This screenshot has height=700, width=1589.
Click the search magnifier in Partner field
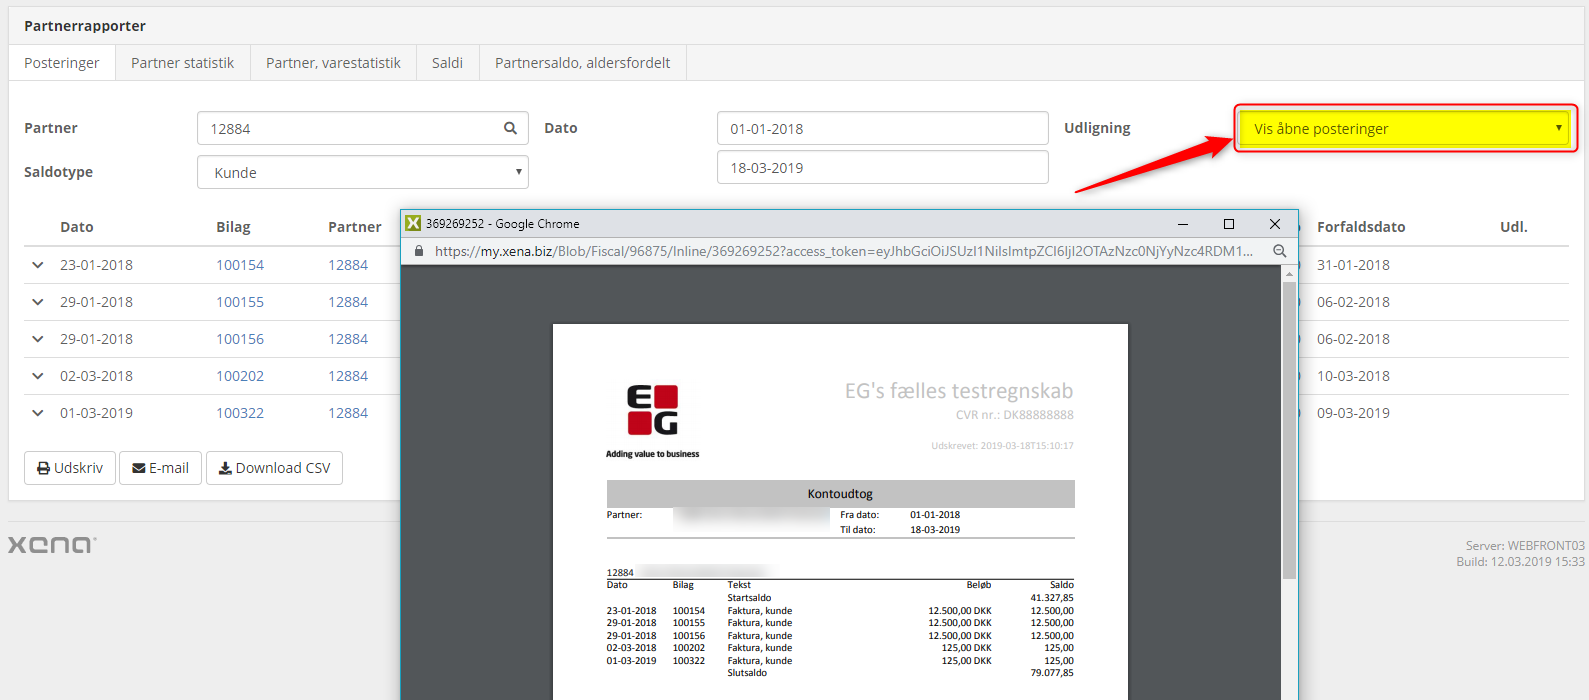point(510,128)
